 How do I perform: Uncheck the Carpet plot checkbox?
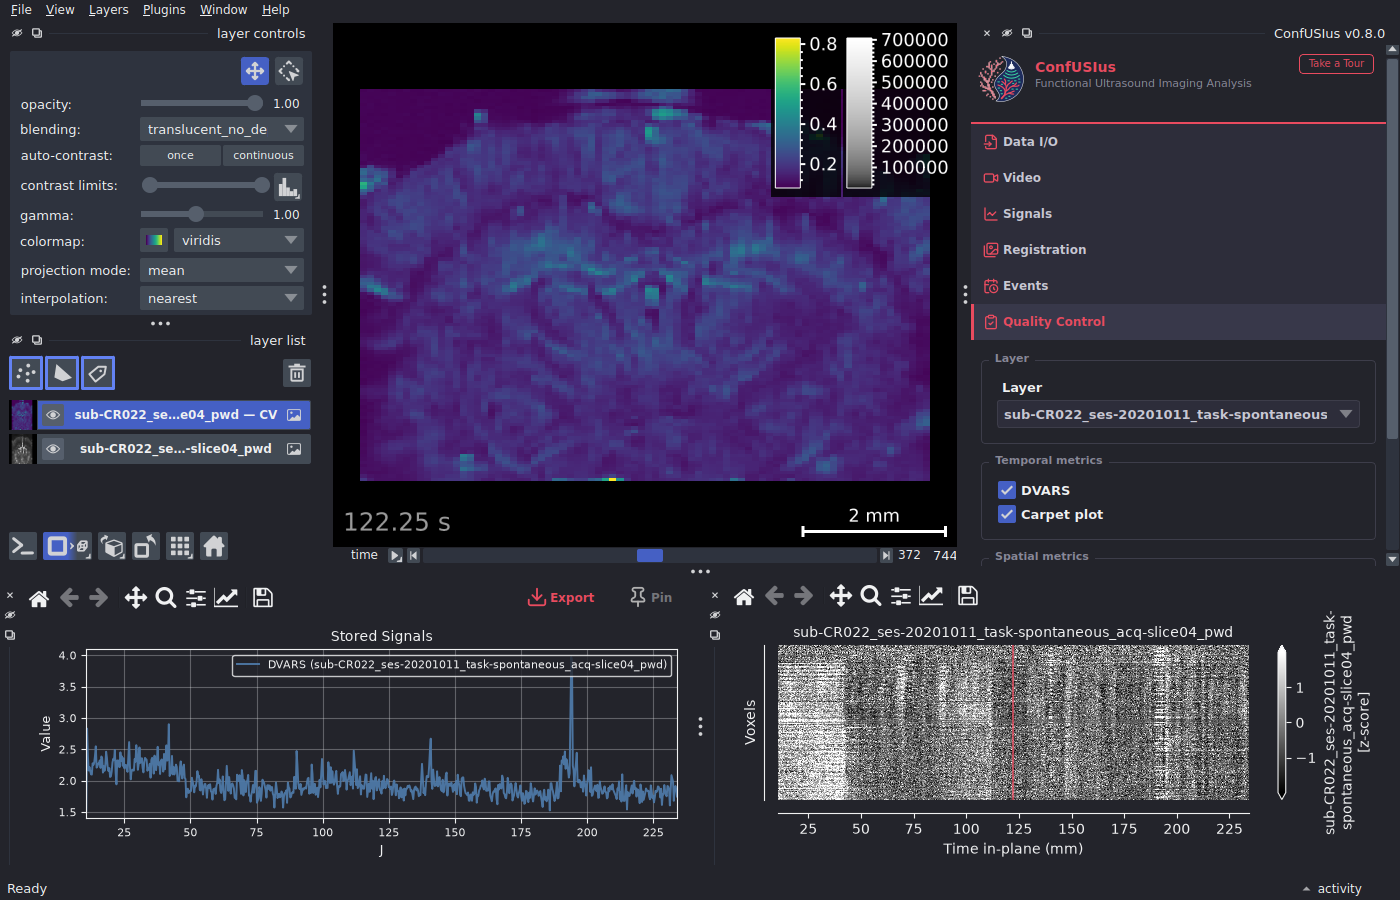[1007, 514]
